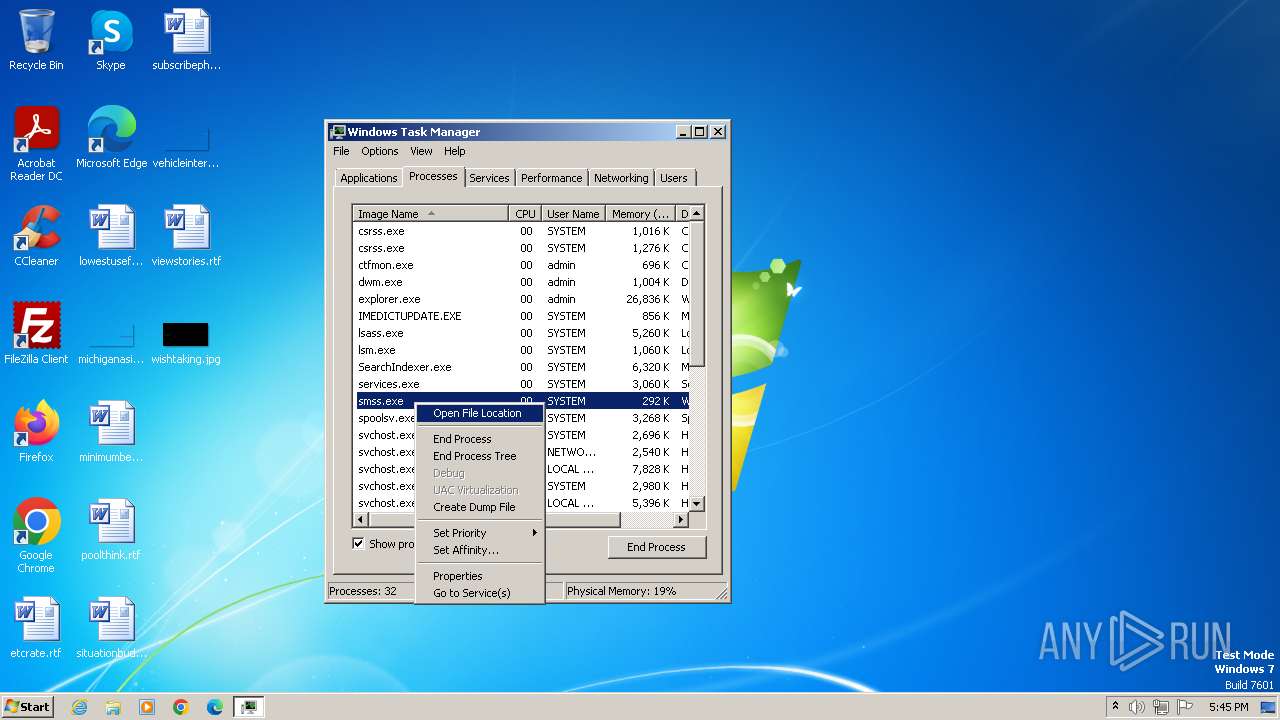Open Internet Explorer in taskbar
Viewport: 1280px width, 720px height.
coord(79,707)
